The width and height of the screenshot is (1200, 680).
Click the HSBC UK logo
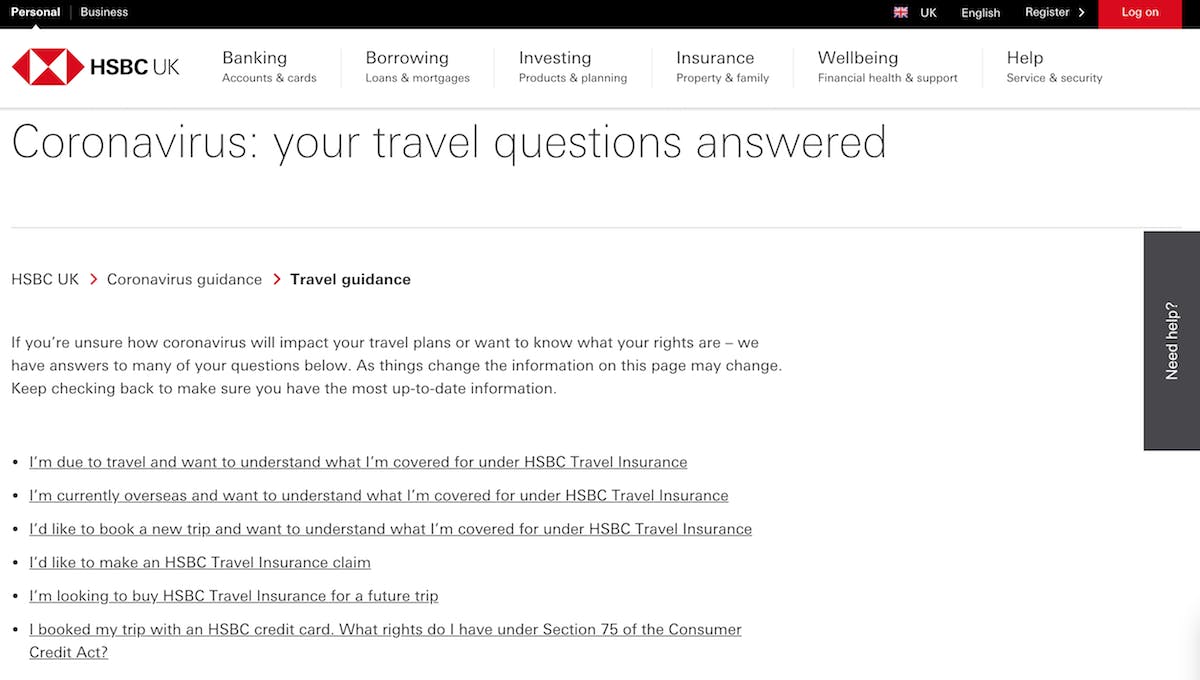click(96, 67)
